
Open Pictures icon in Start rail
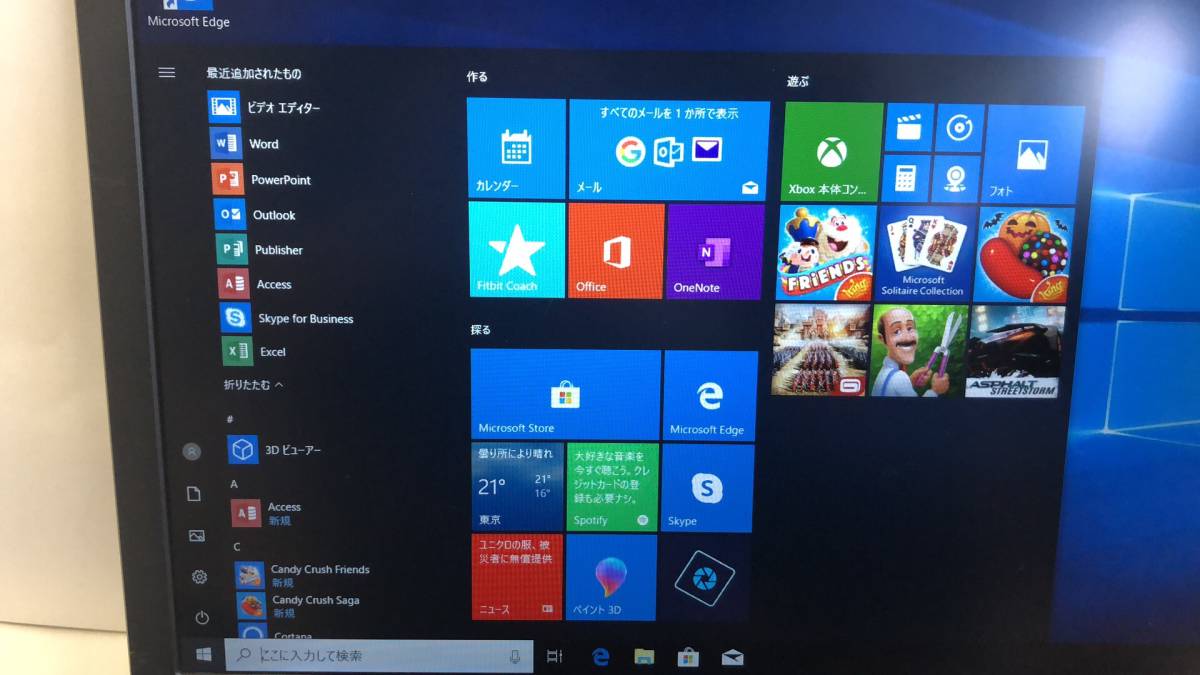click(197, 536)
